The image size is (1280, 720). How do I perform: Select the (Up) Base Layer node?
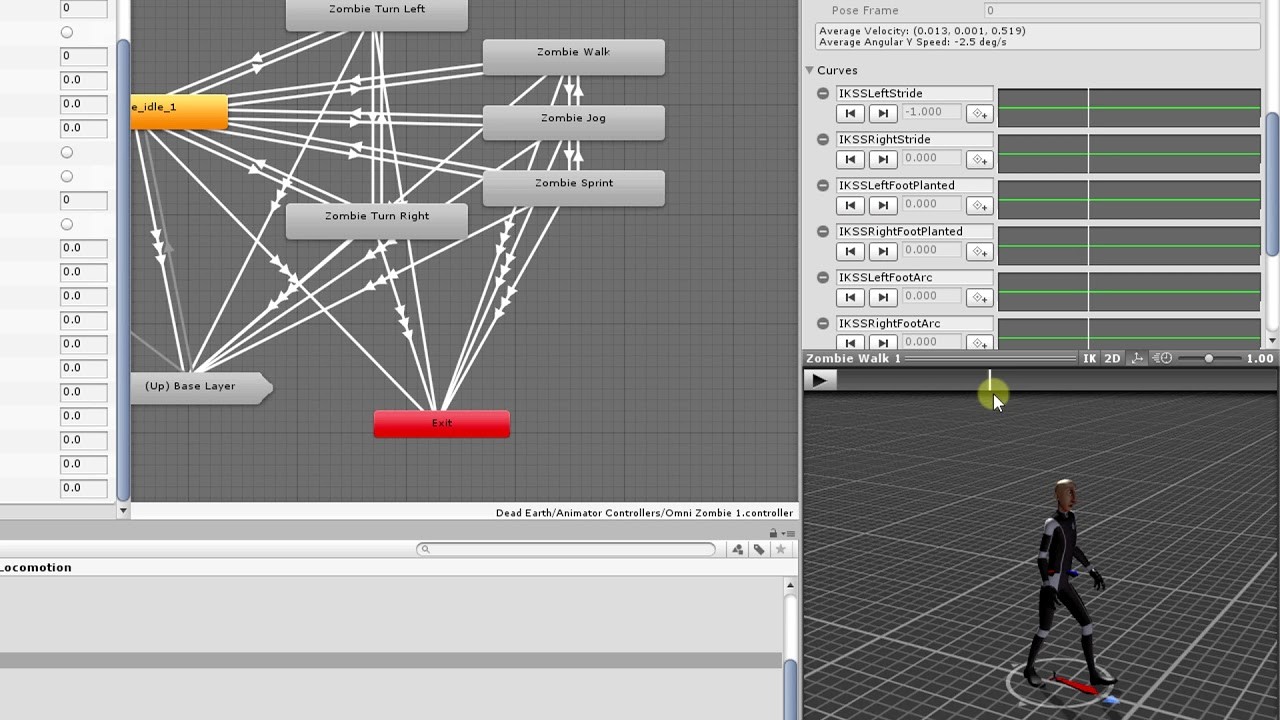click(201, 387)
